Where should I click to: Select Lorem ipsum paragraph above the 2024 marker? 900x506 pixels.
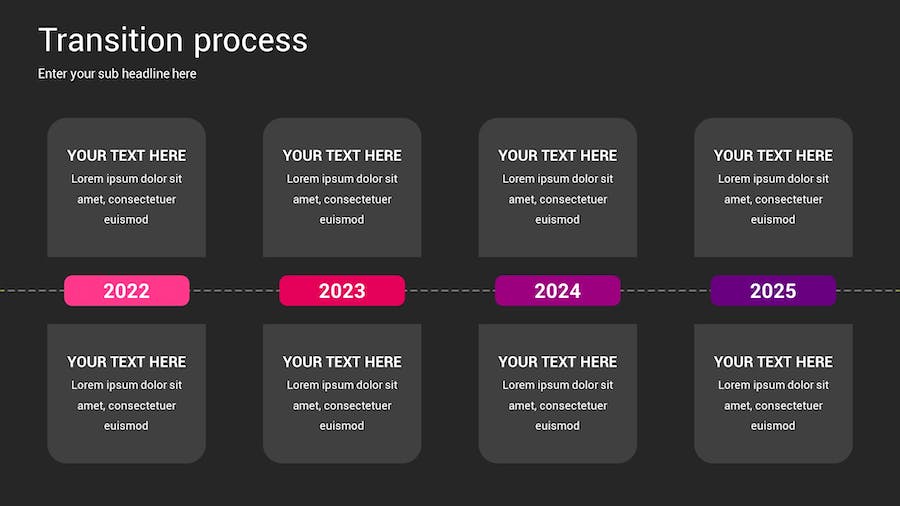click(x=557, y=199)
